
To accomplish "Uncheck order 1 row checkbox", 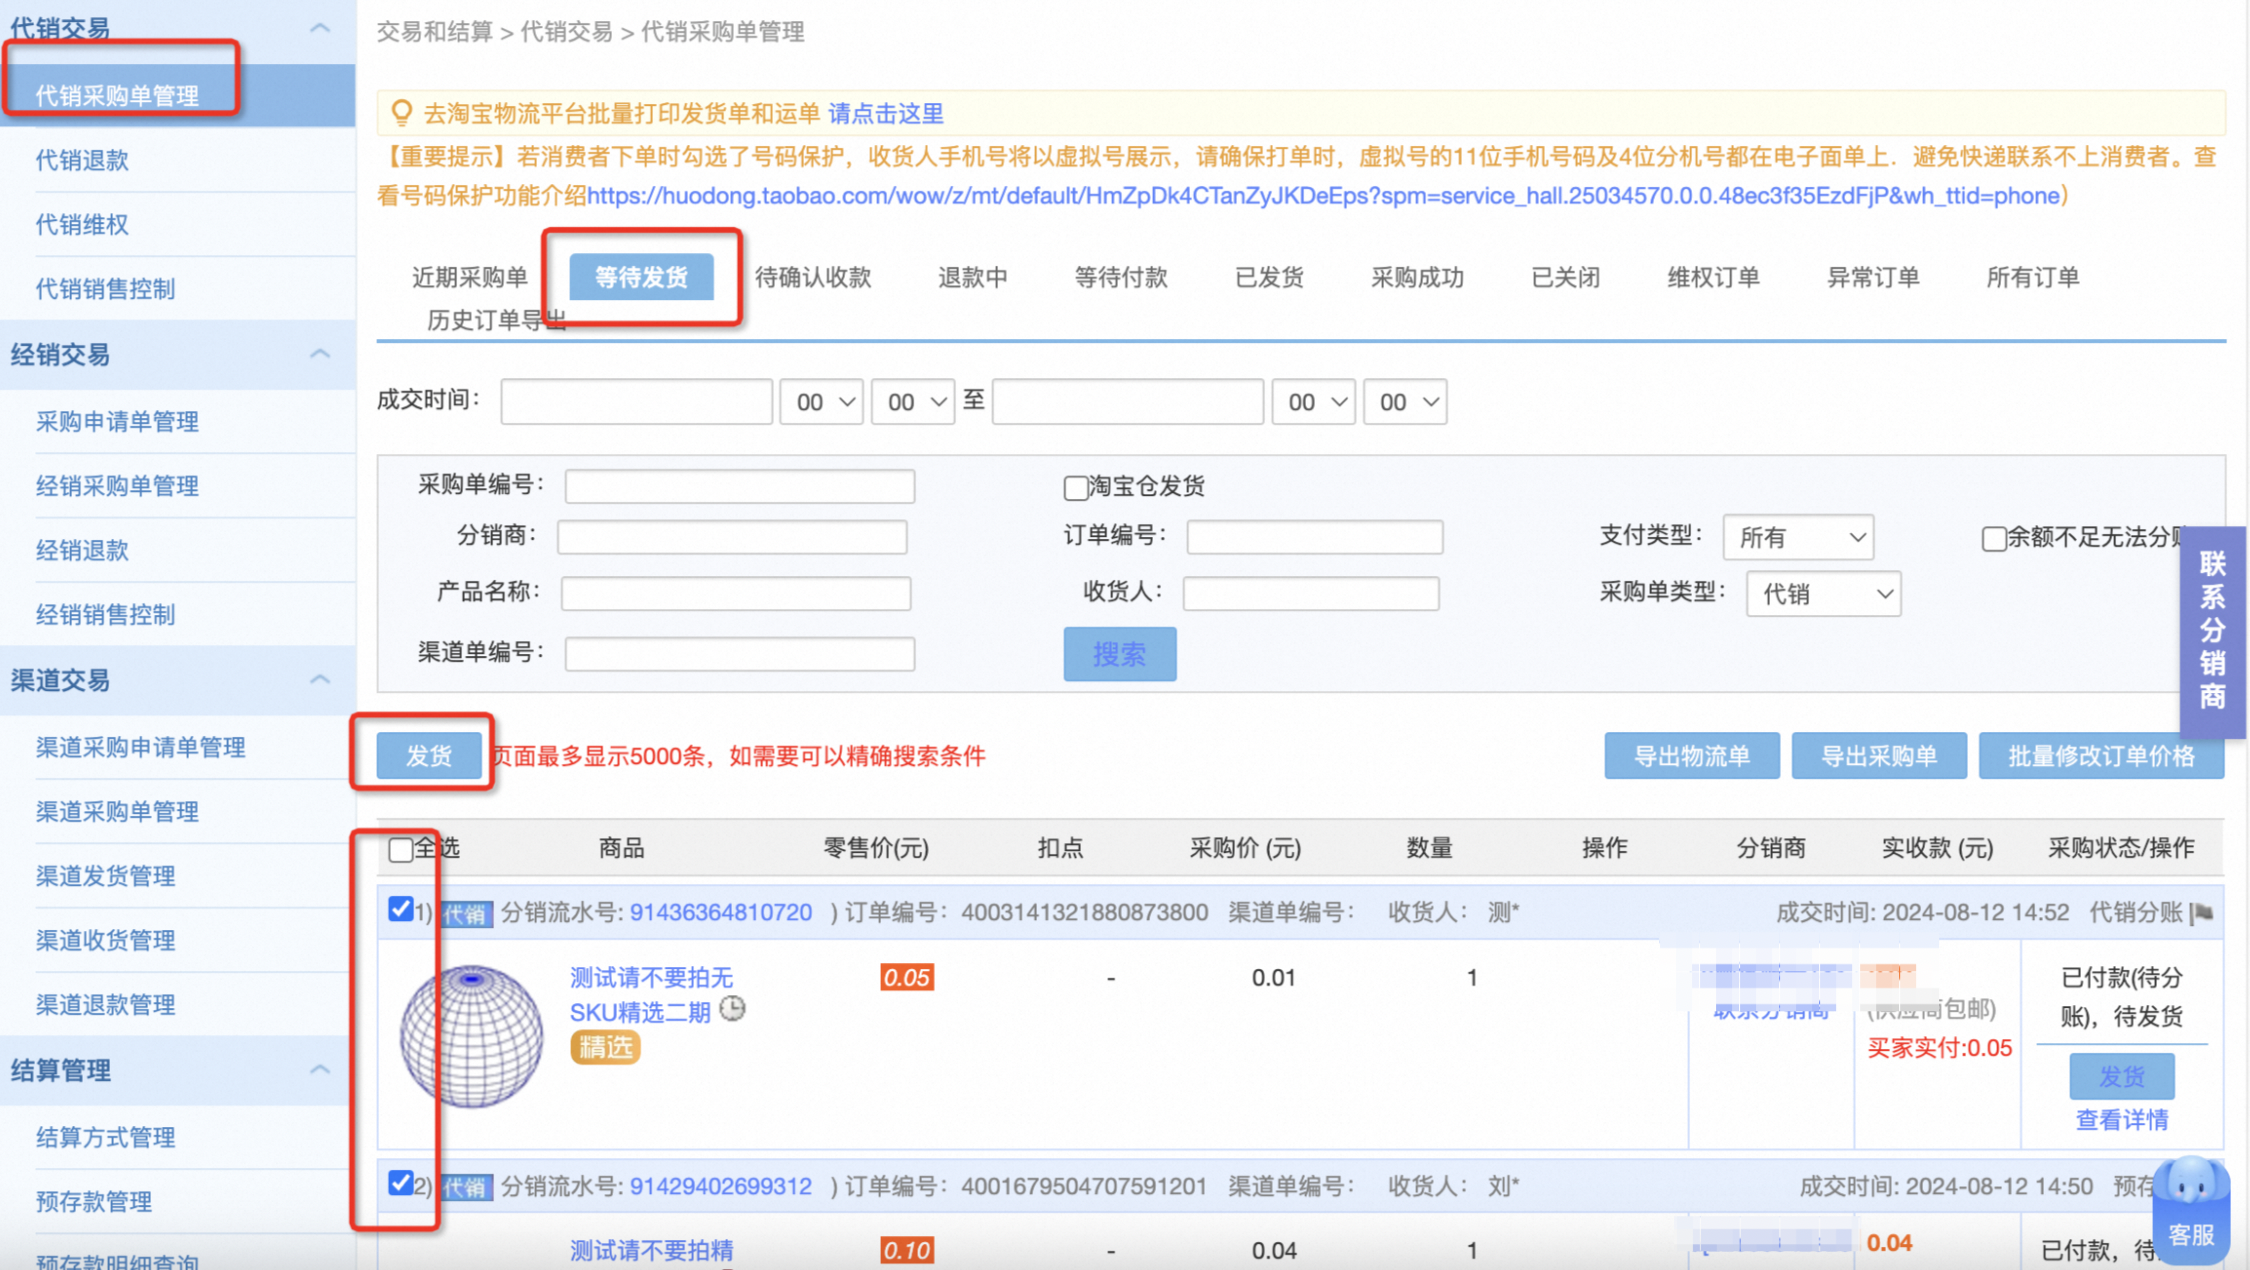I will coord(400,909).
